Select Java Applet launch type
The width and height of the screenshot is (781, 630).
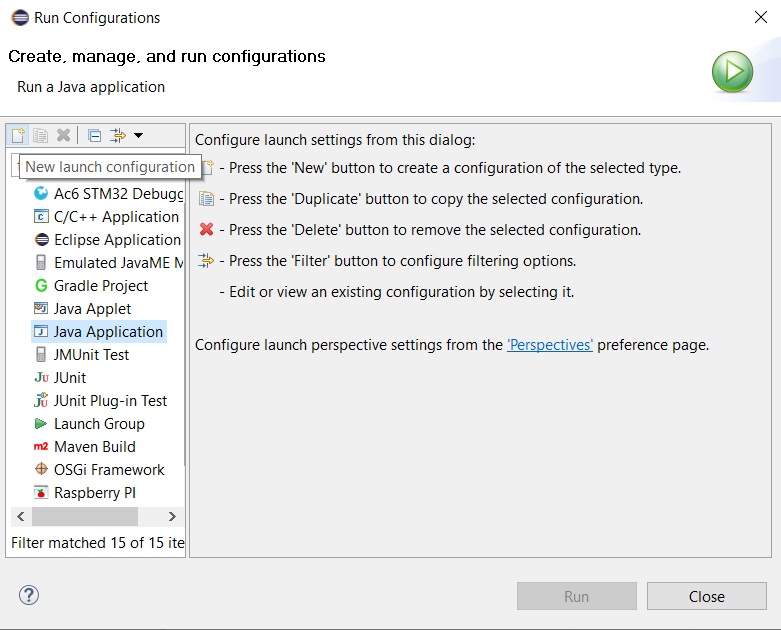pyautogui.click(x=82, y=308)
